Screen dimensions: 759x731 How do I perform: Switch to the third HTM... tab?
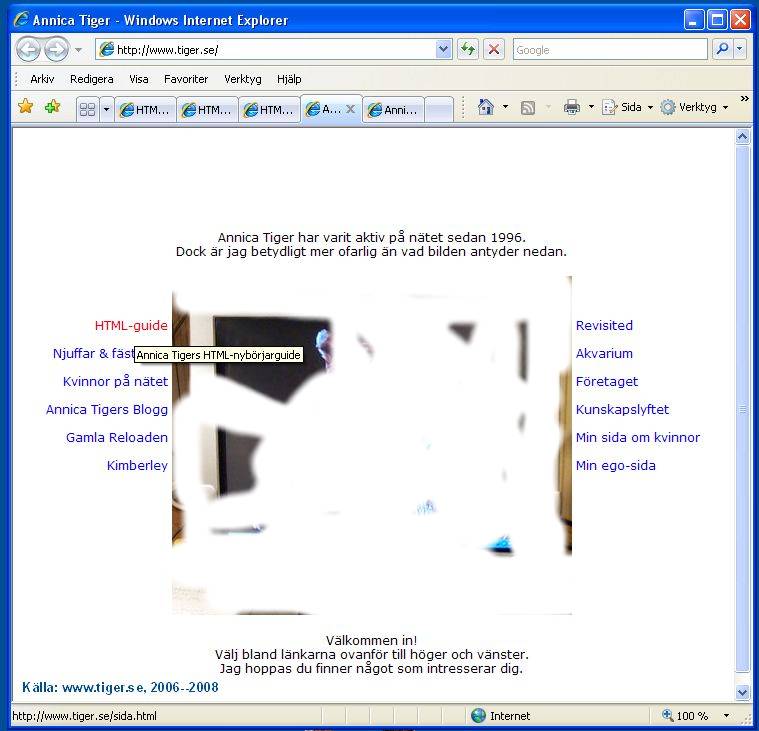pyautogui.click(x=269, y=110)
